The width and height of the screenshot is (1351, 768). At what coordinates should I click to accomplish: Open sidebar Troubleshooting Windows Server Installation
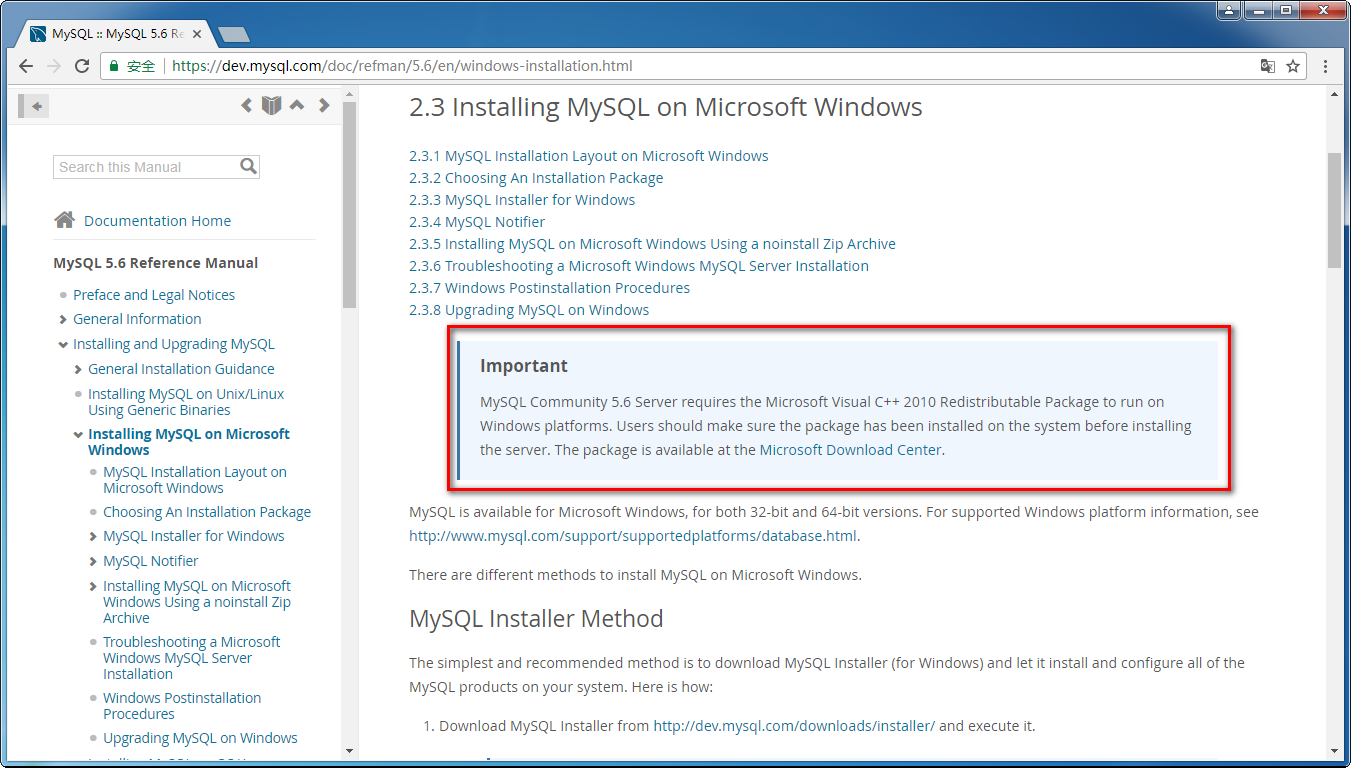pyautogui.click(x=192, y=658)
